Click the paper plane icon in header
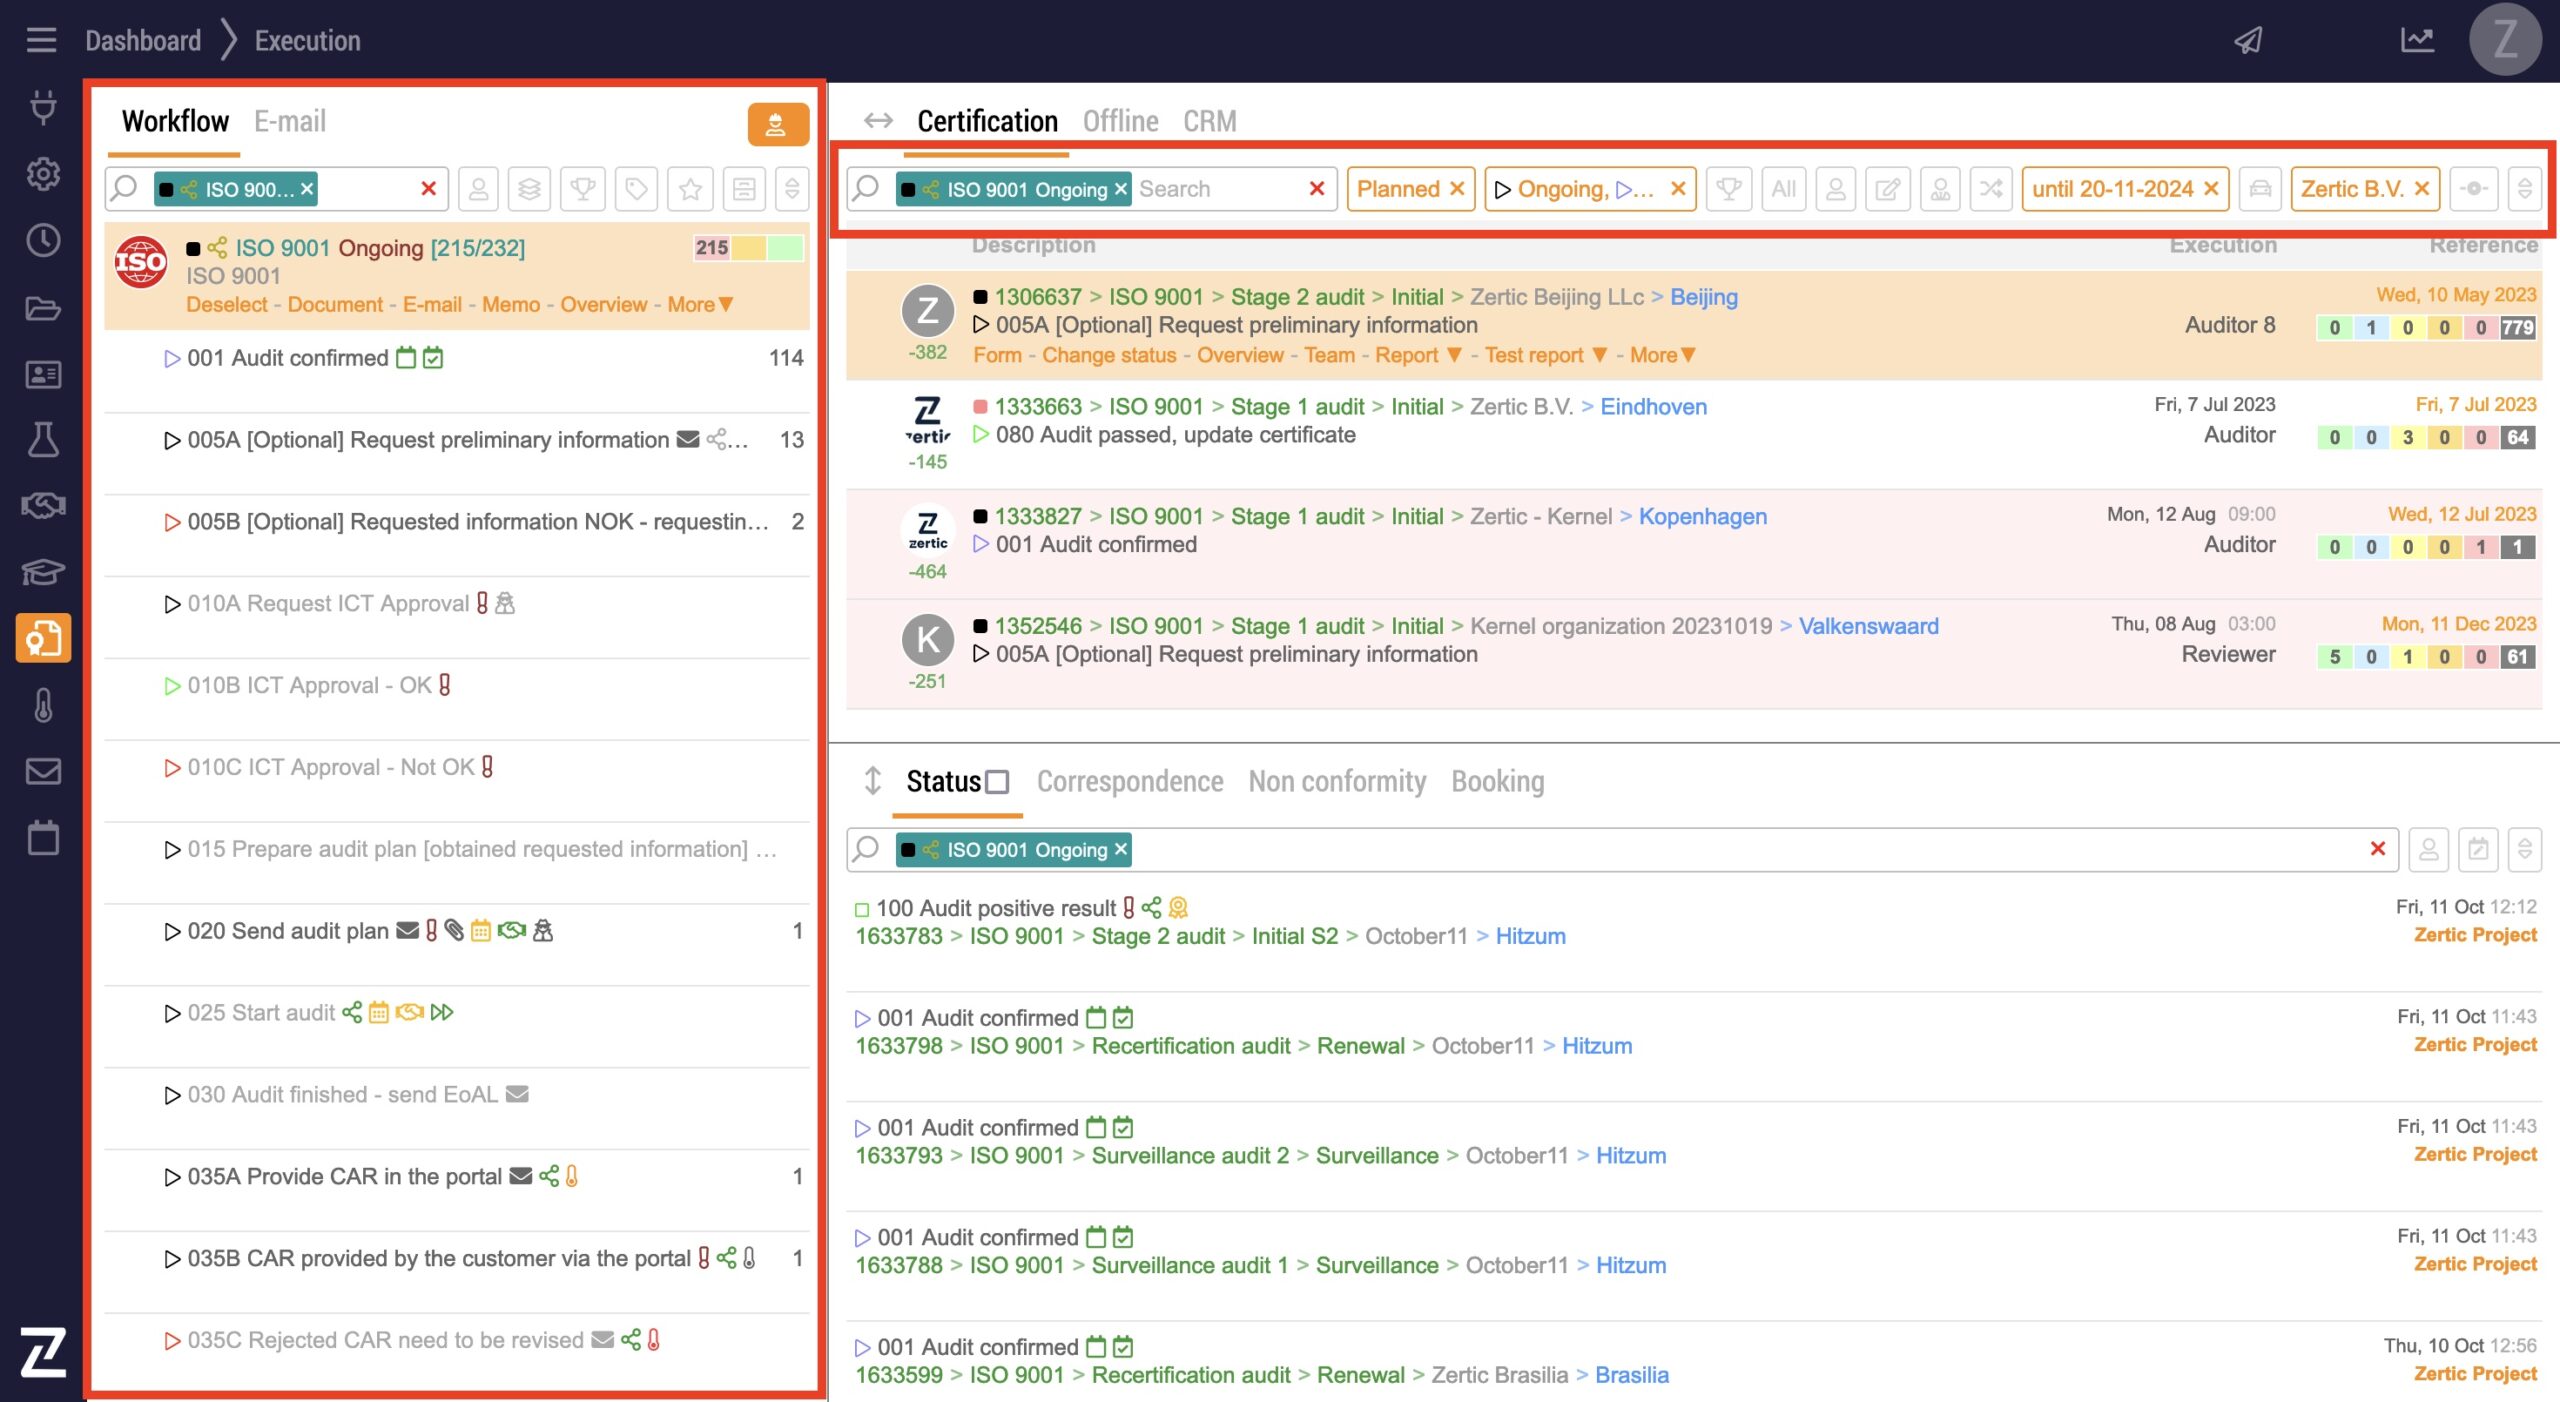Image resolution: width=2560 pixels, height=1402 pixels. (2248, 40)
